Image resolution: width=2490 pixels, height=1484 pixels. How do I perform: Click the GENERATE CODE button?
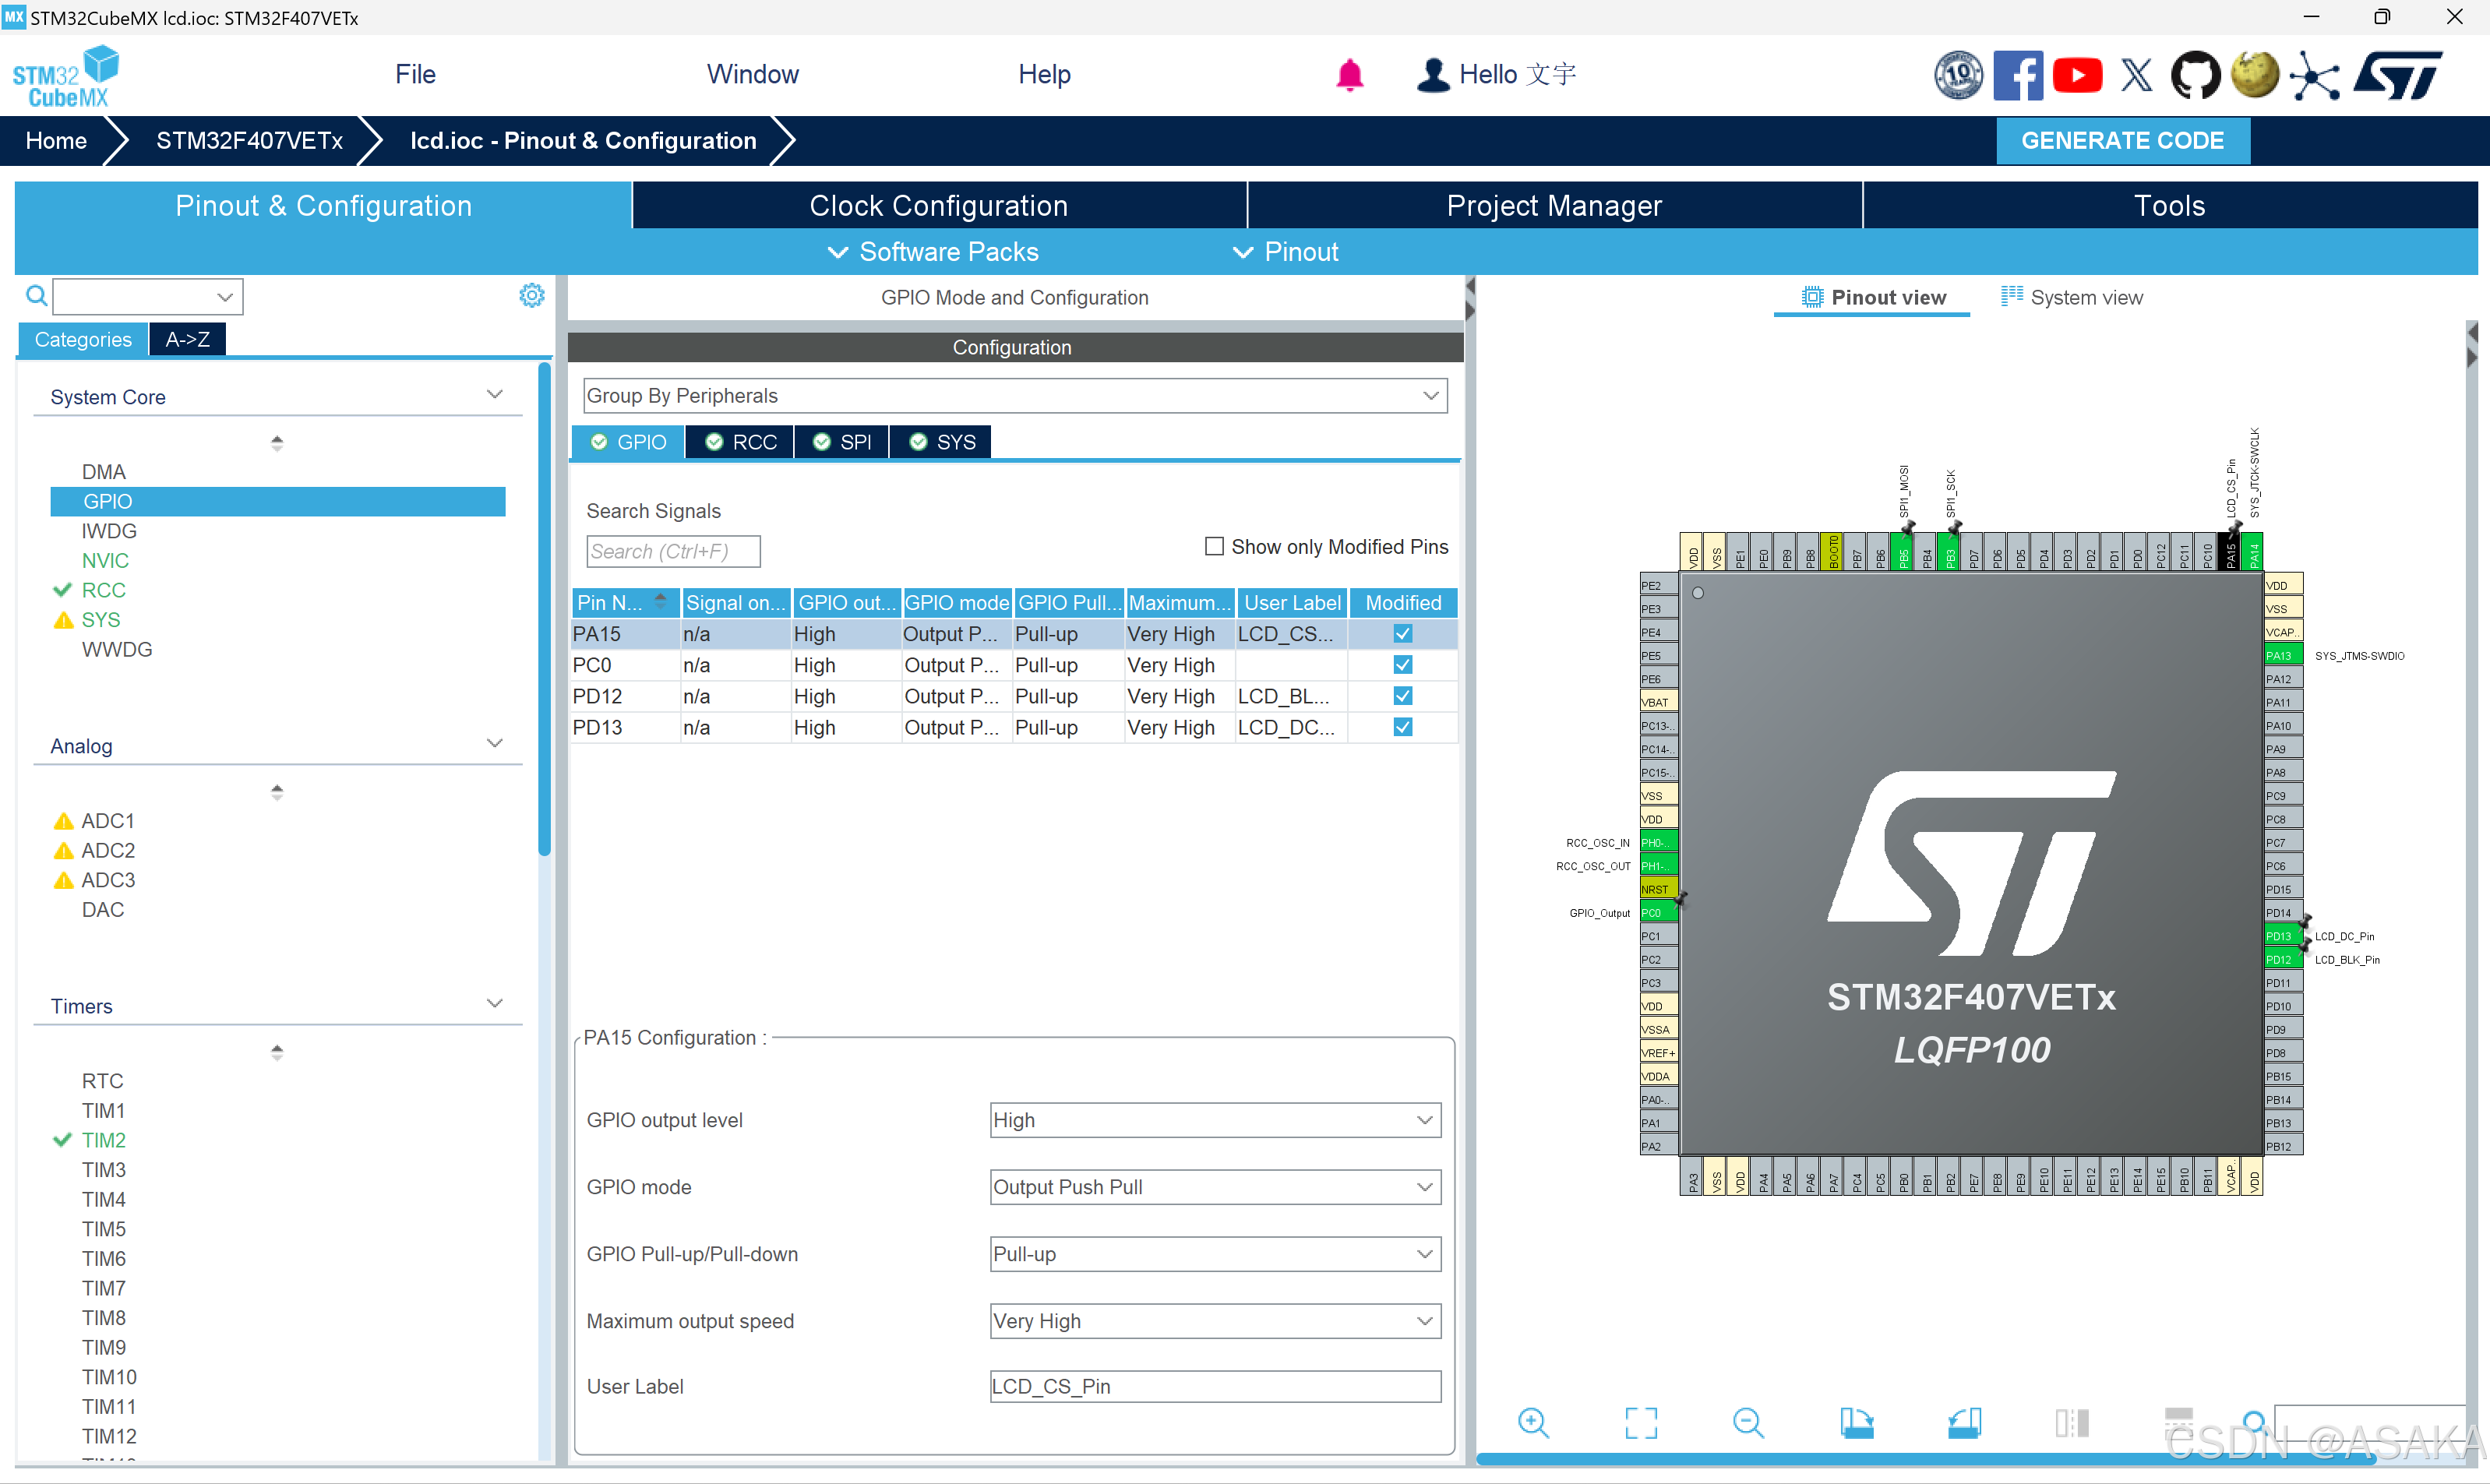tap(2122, 140)
